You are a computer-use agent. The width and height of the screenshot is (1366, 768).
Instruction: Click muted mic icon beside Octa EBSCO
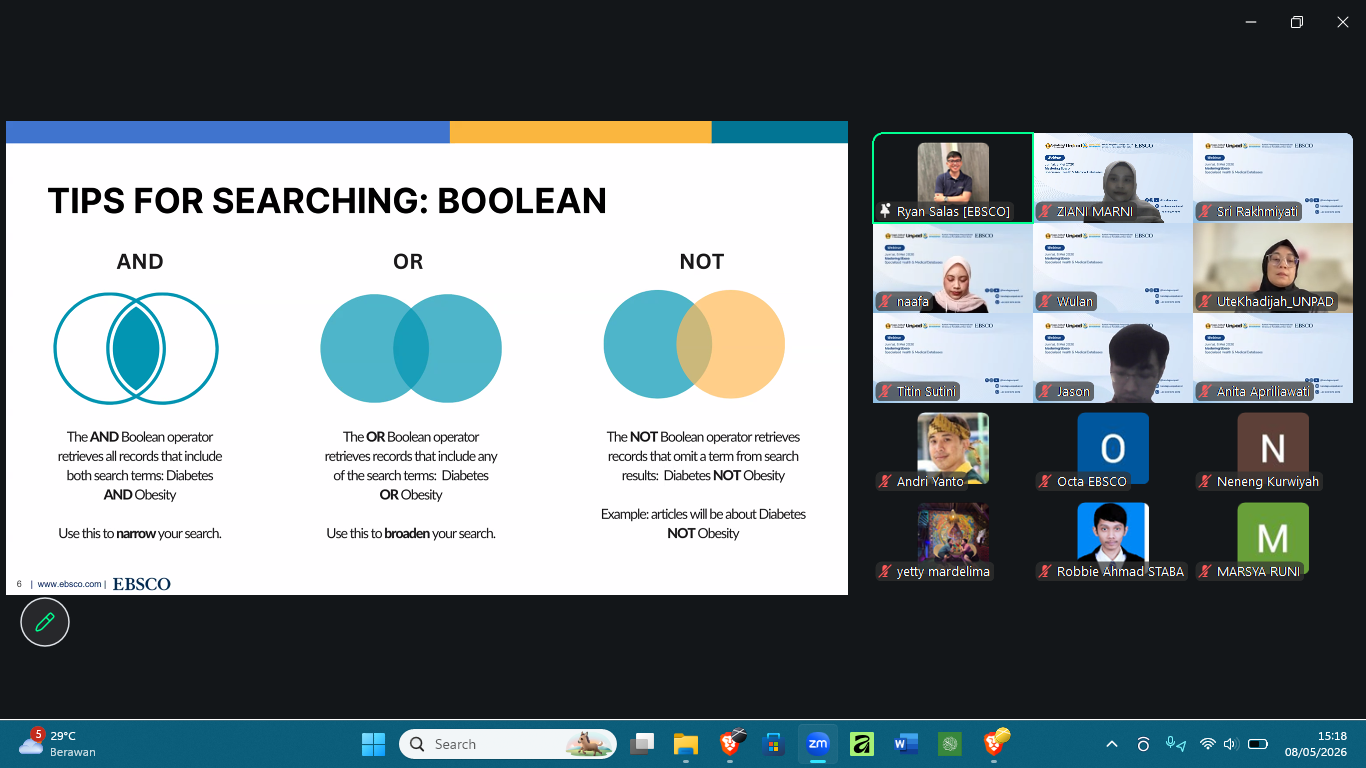point(1045,482)
